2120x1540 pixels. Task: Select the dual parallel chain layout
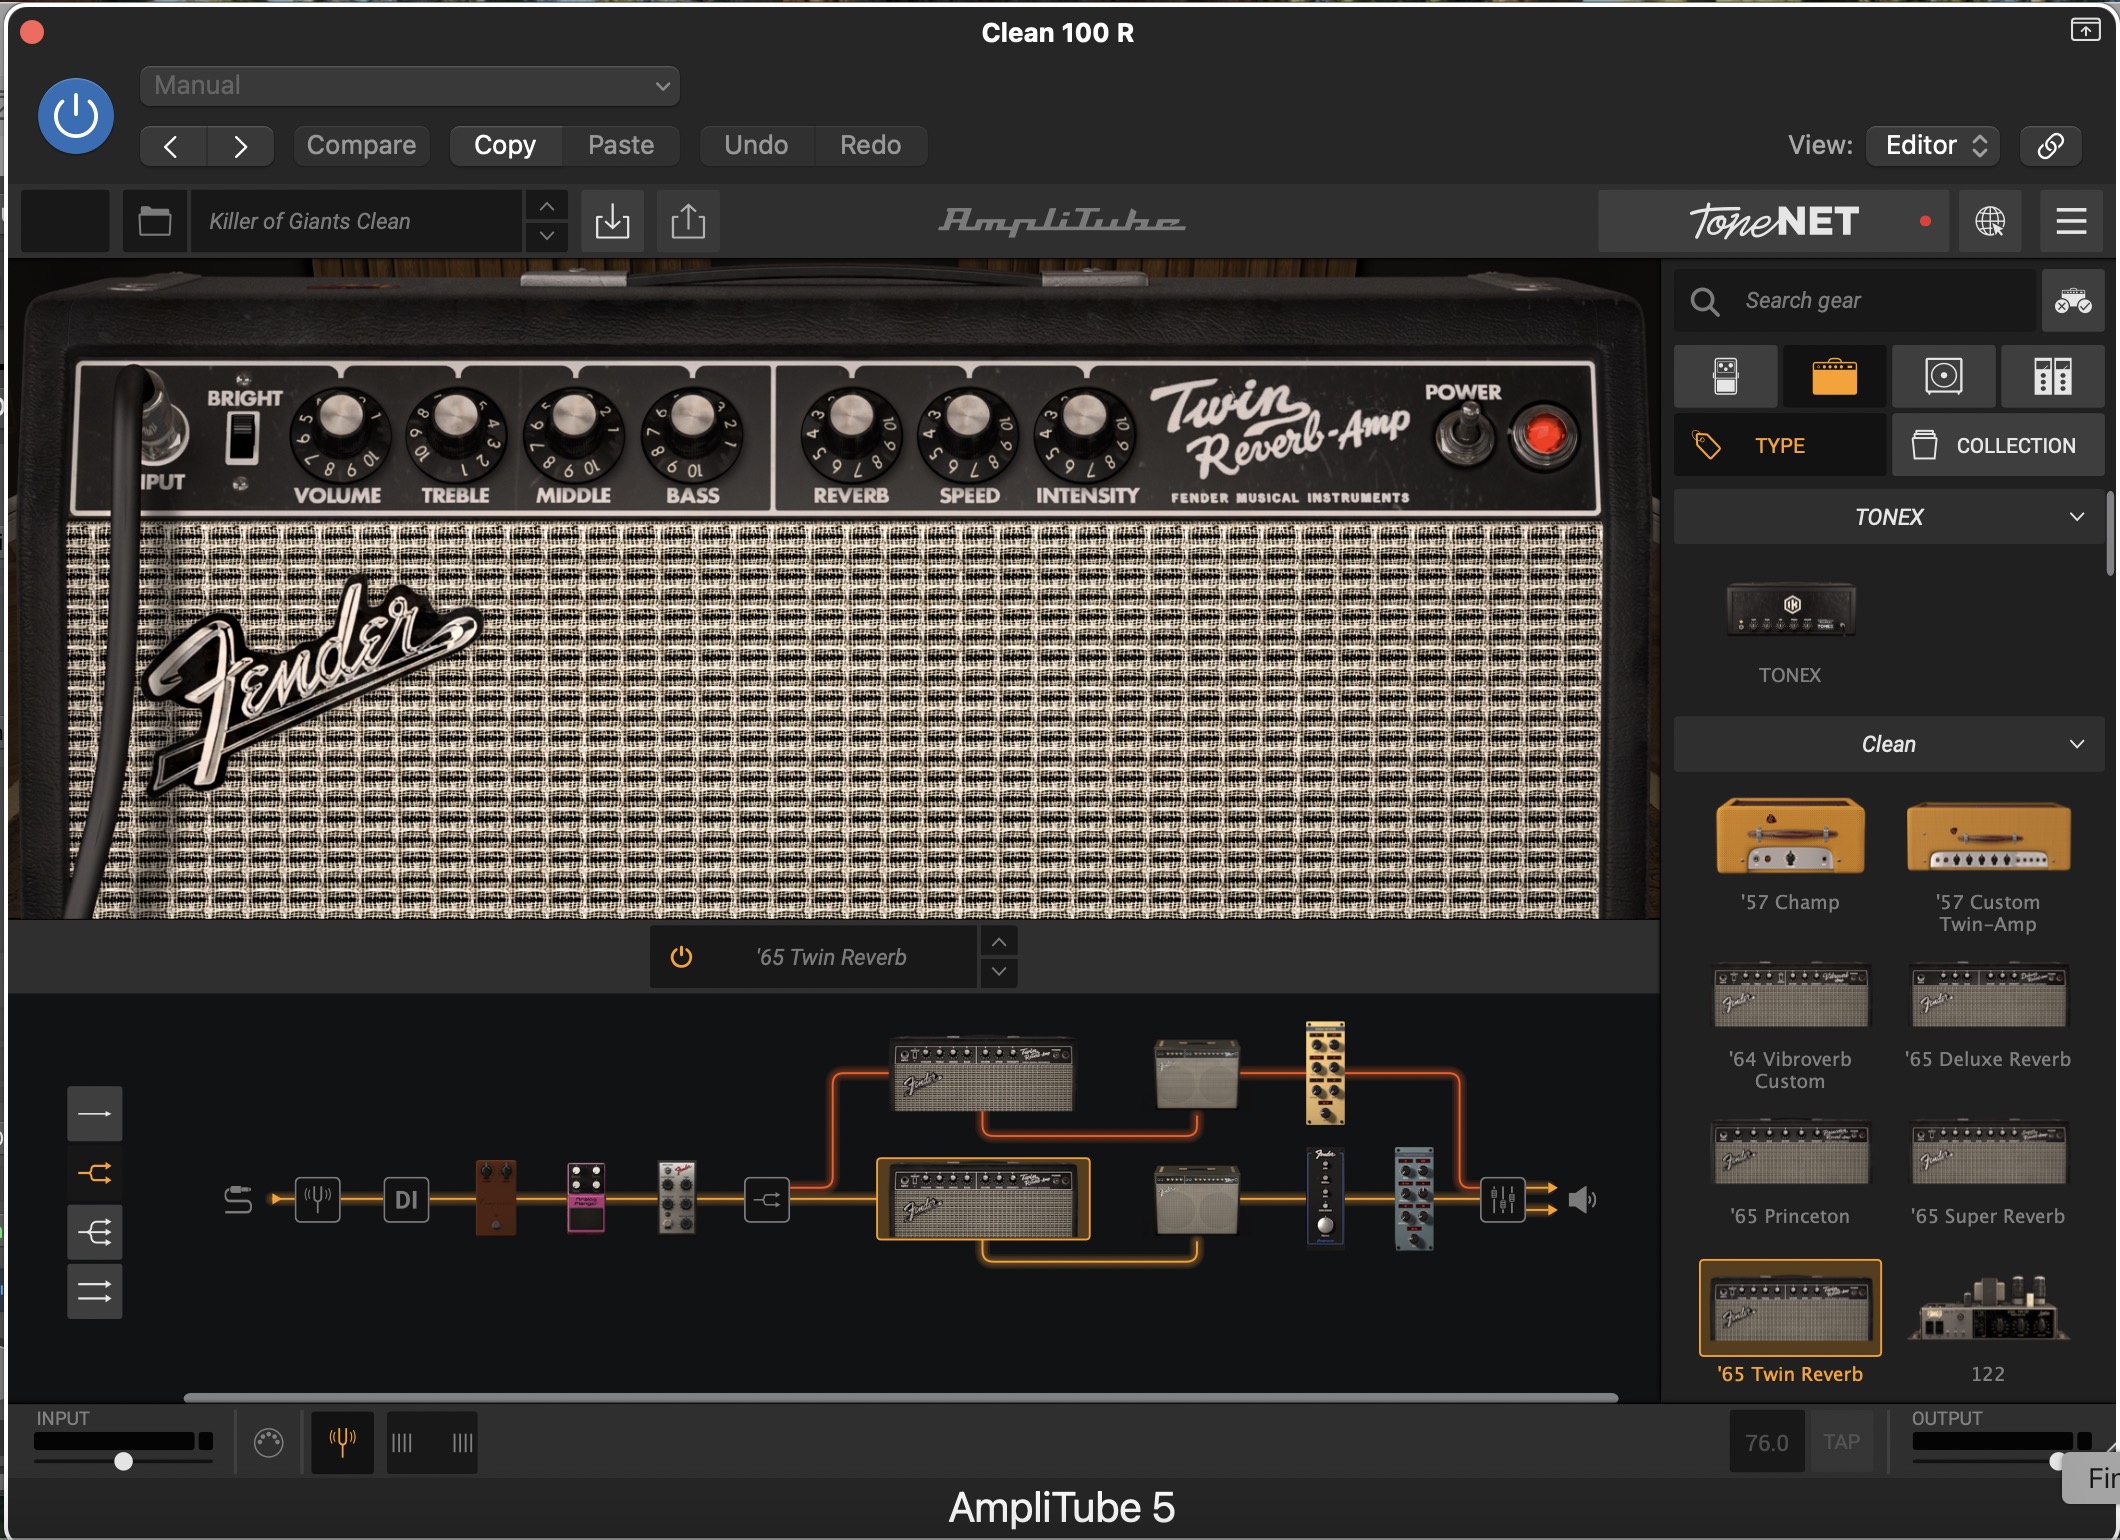[95, 1291]
